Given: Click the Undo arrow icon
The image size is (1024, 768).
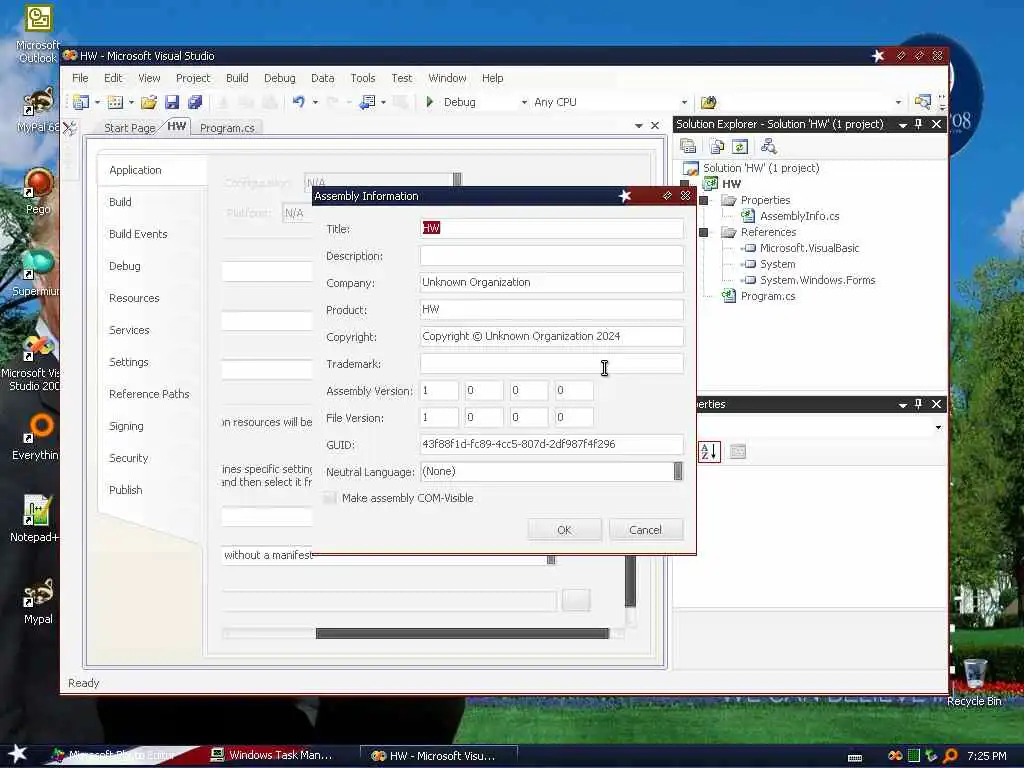Looking at the screenshot, I should coord(299,102).
